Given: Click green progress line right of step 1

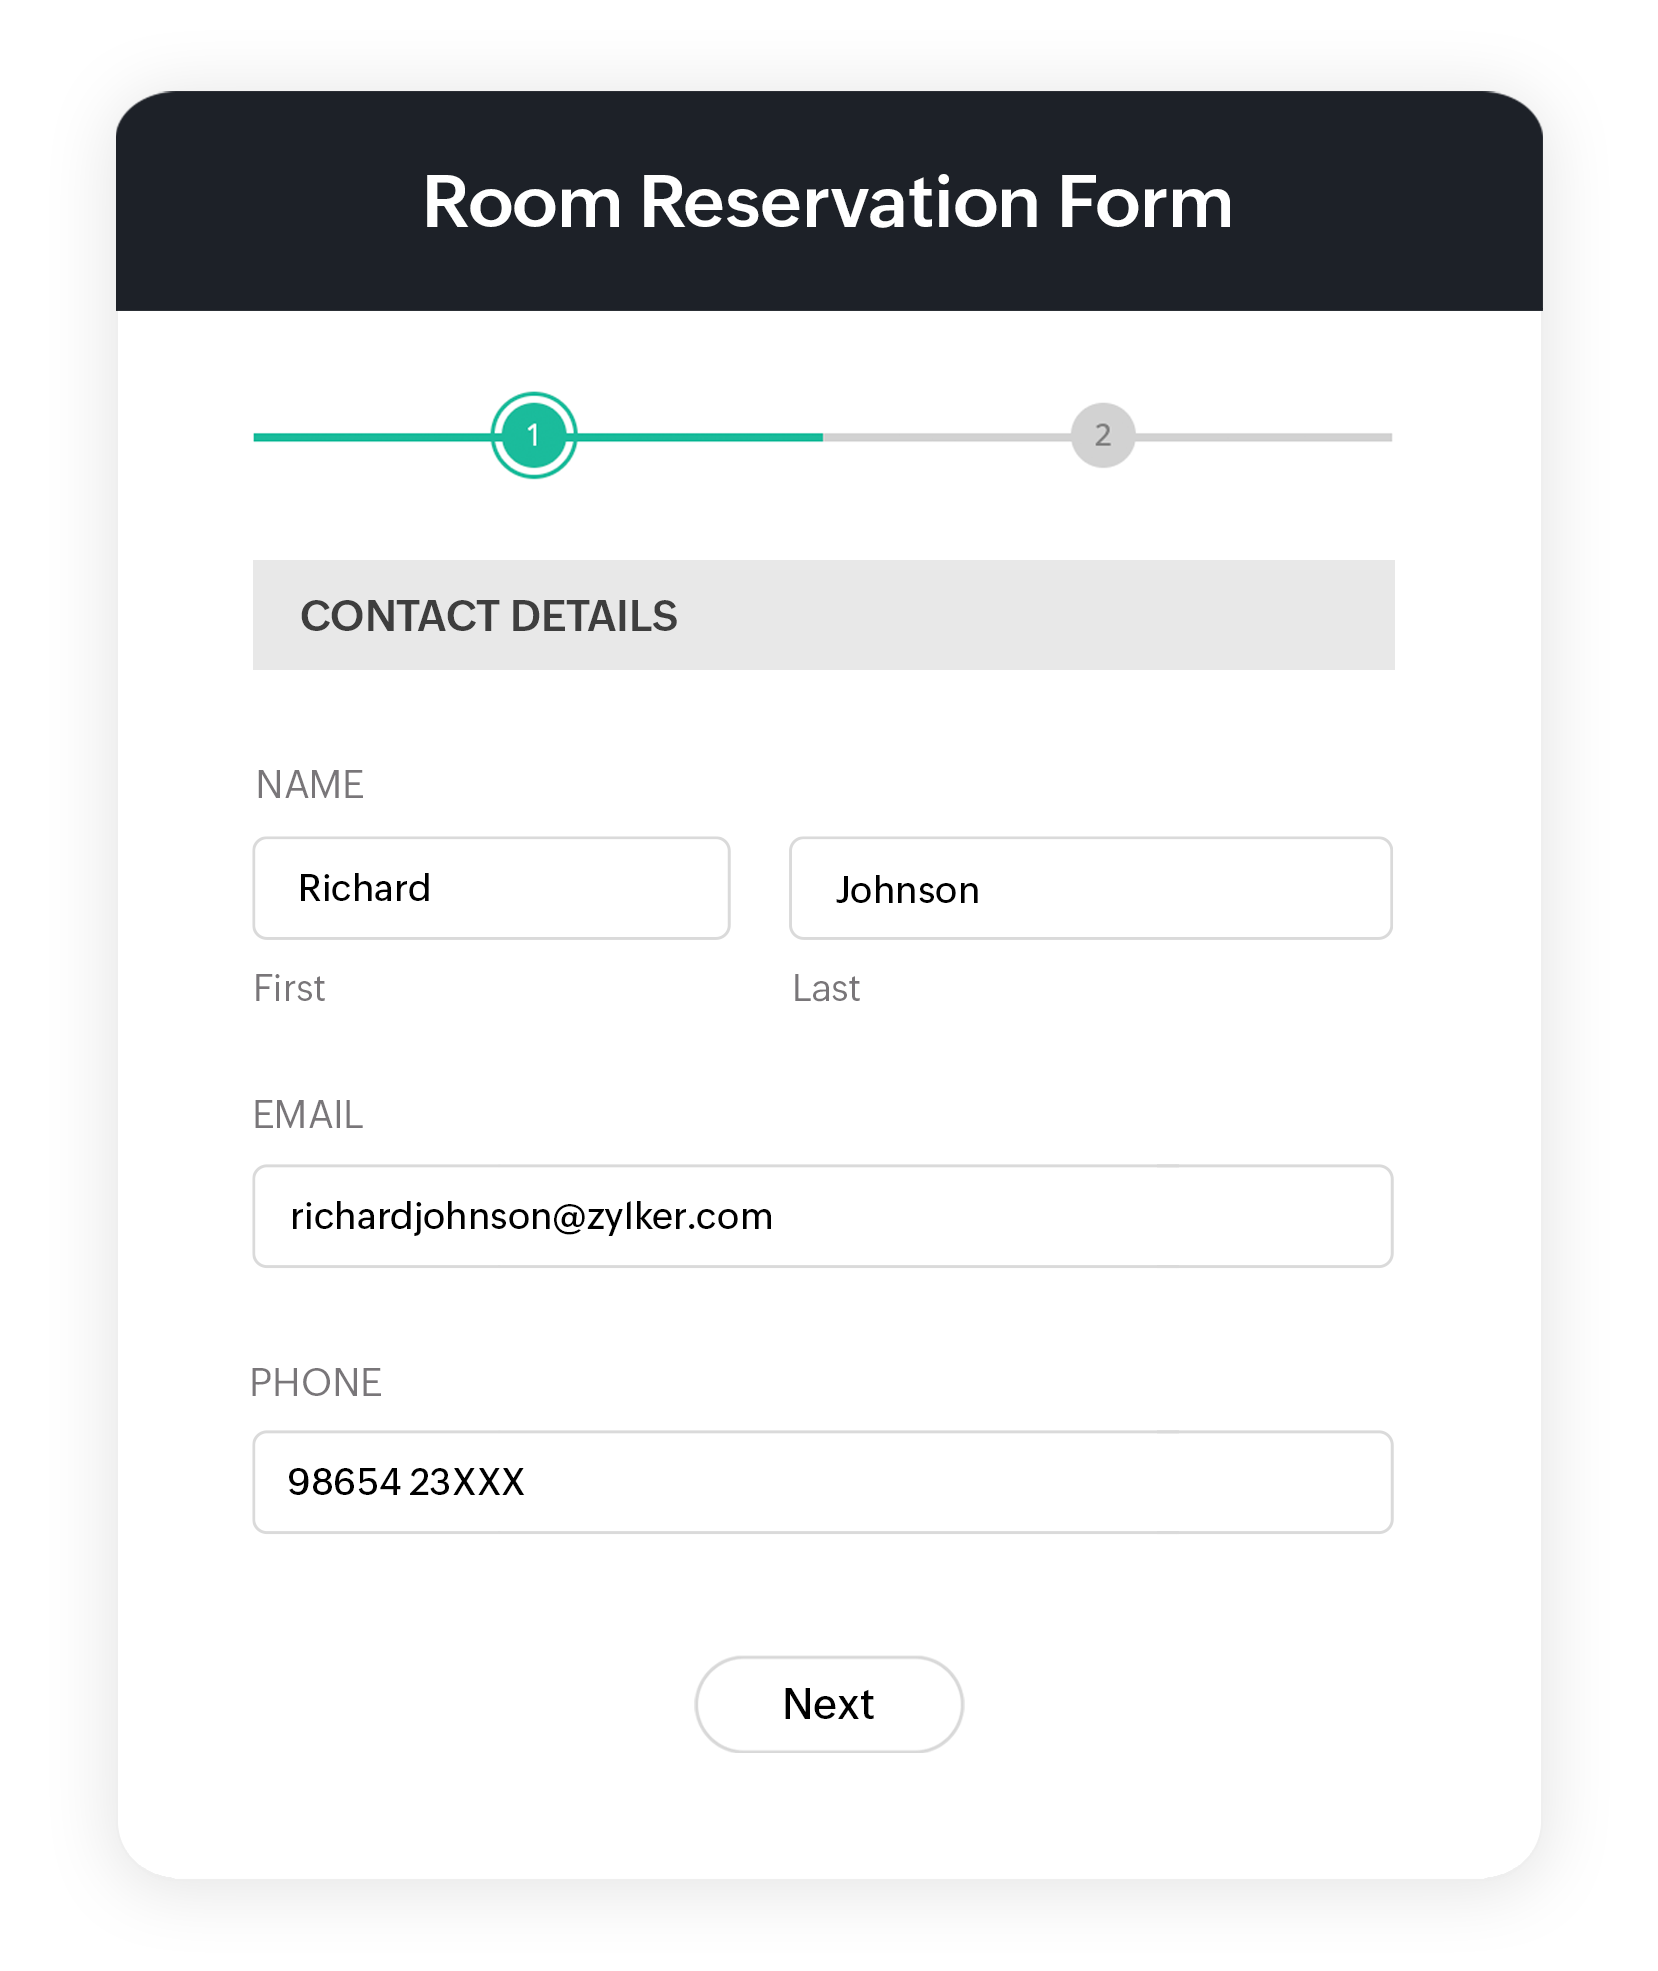Looking at the screenshot, I should pyautogui.click(x=699, y=437).
